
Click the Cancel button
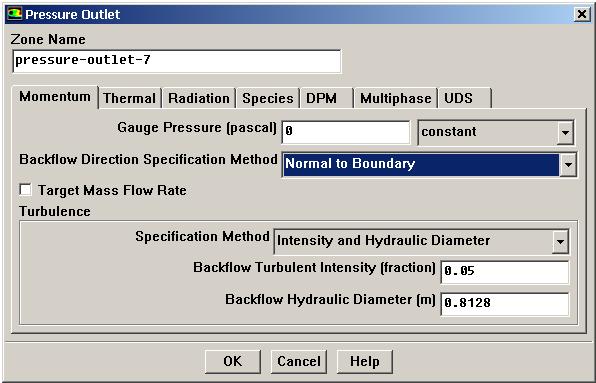[x=299, y=361]
